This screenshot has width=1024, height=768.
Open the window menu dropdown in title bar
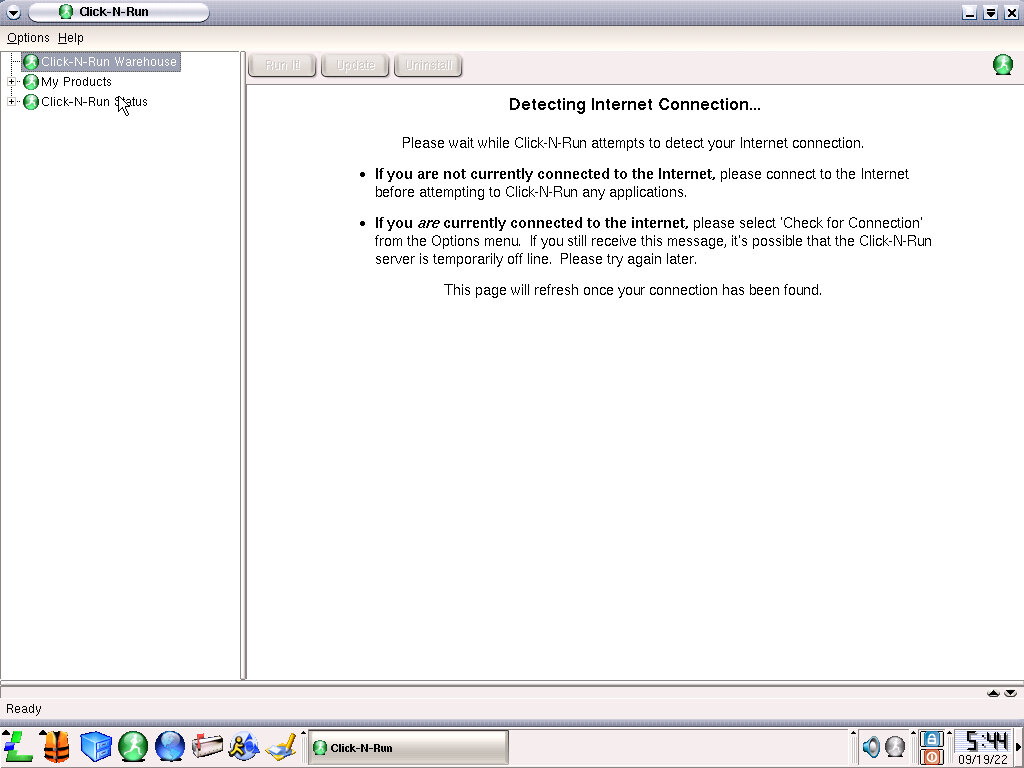(x=13, y=12)
